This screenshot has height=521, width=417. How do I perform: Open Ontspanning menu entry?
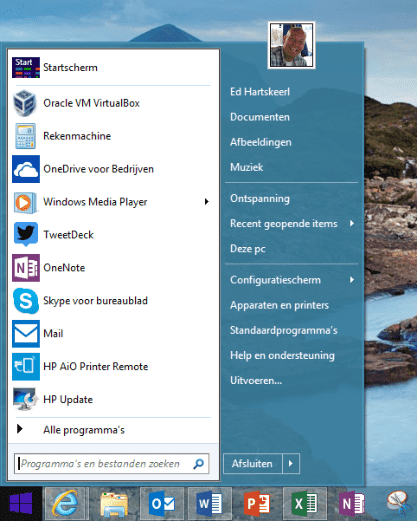(260, 199)
